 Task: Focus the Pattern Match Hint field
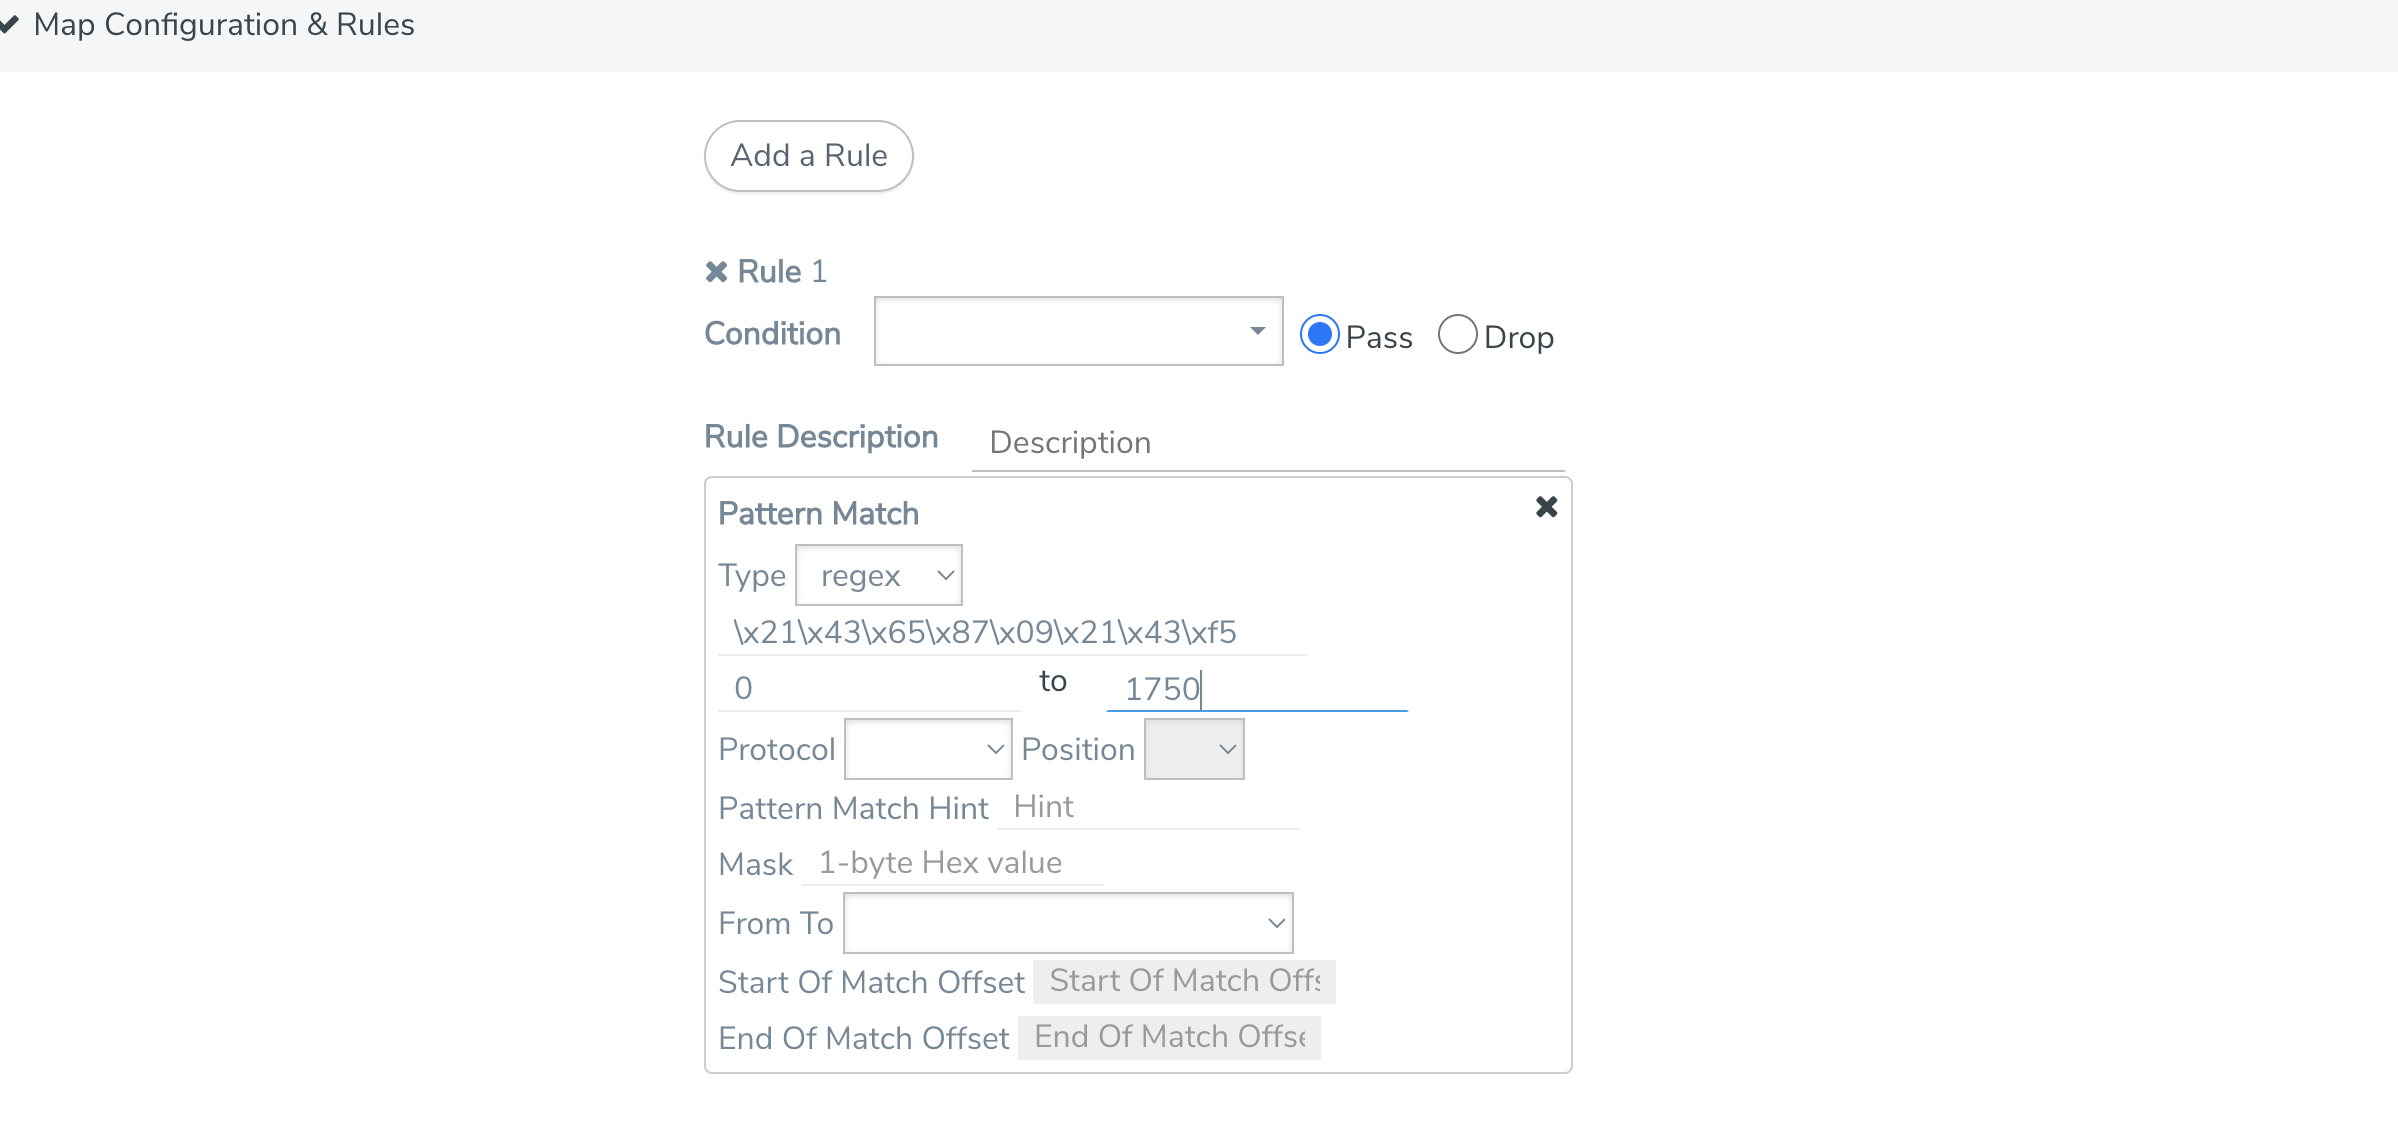click(x=1148, y=807)
